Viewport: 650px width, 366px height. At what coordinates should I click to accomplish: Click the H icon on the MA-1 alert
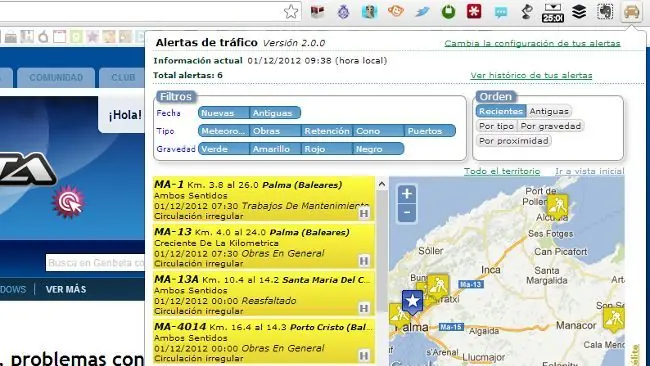364,213
